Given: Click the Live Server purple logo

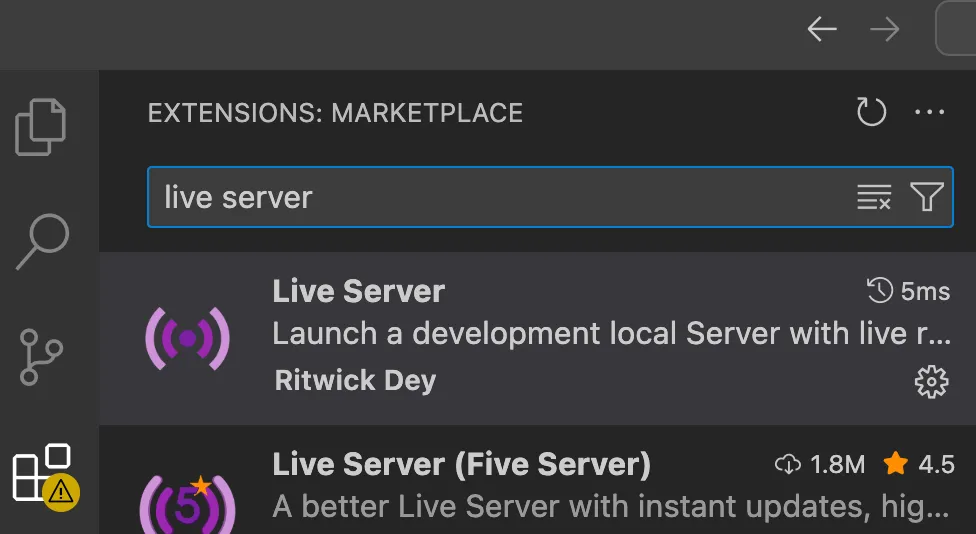Looking at the screenshot, I should (187, 339).
